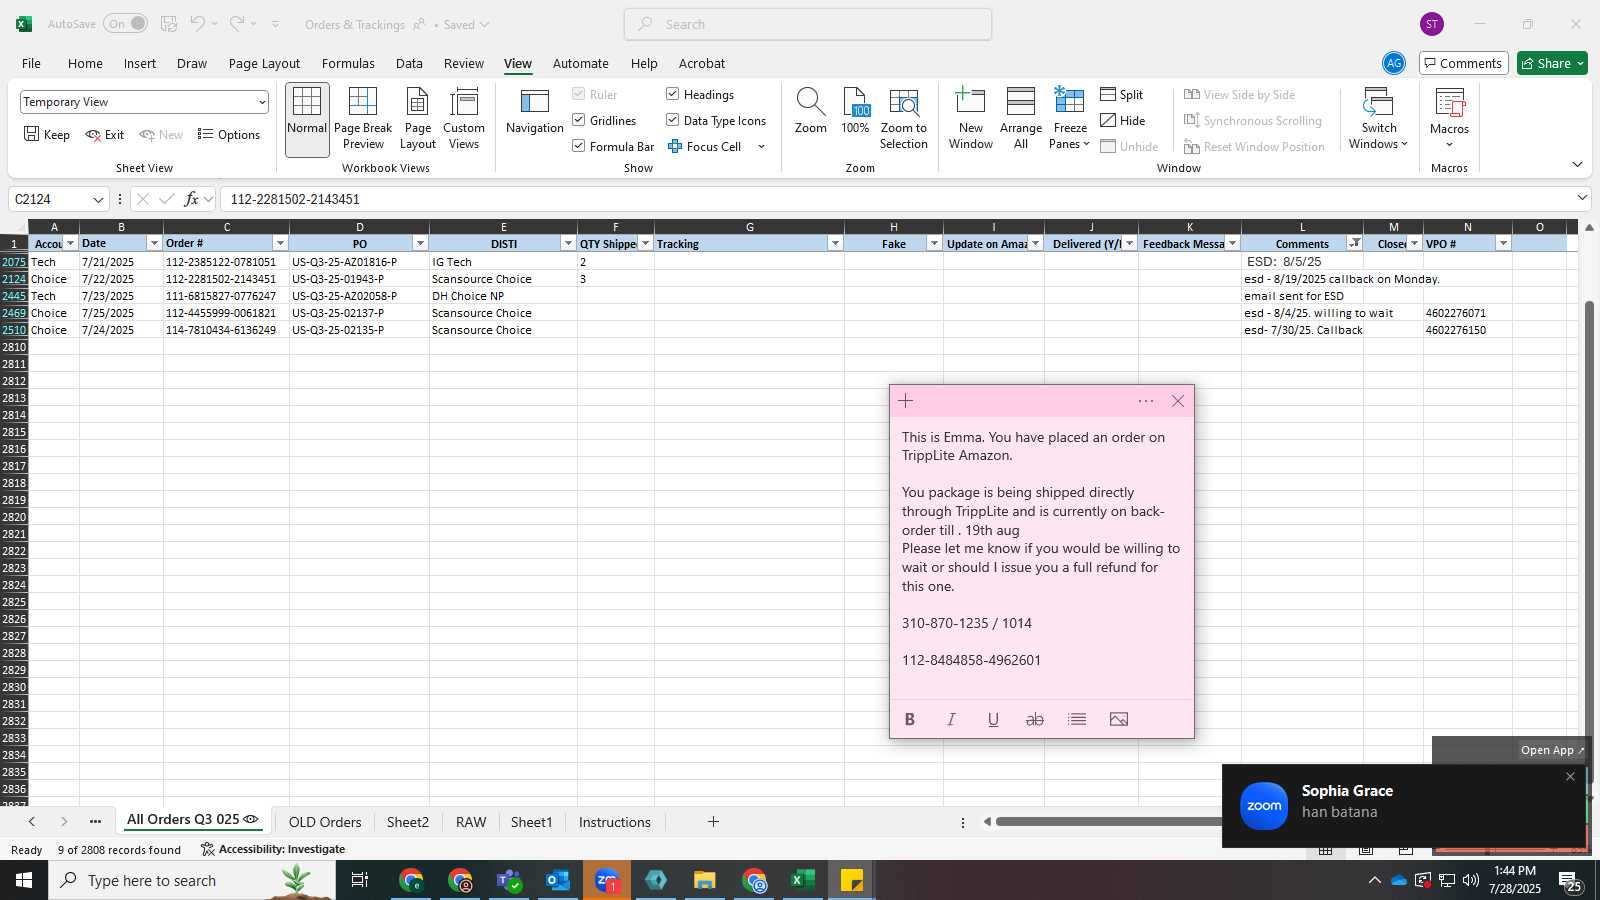The width and height of the screenshot is (1600, 900).
Task: Open Custom Views dialog
Action: tap(464, 119)
